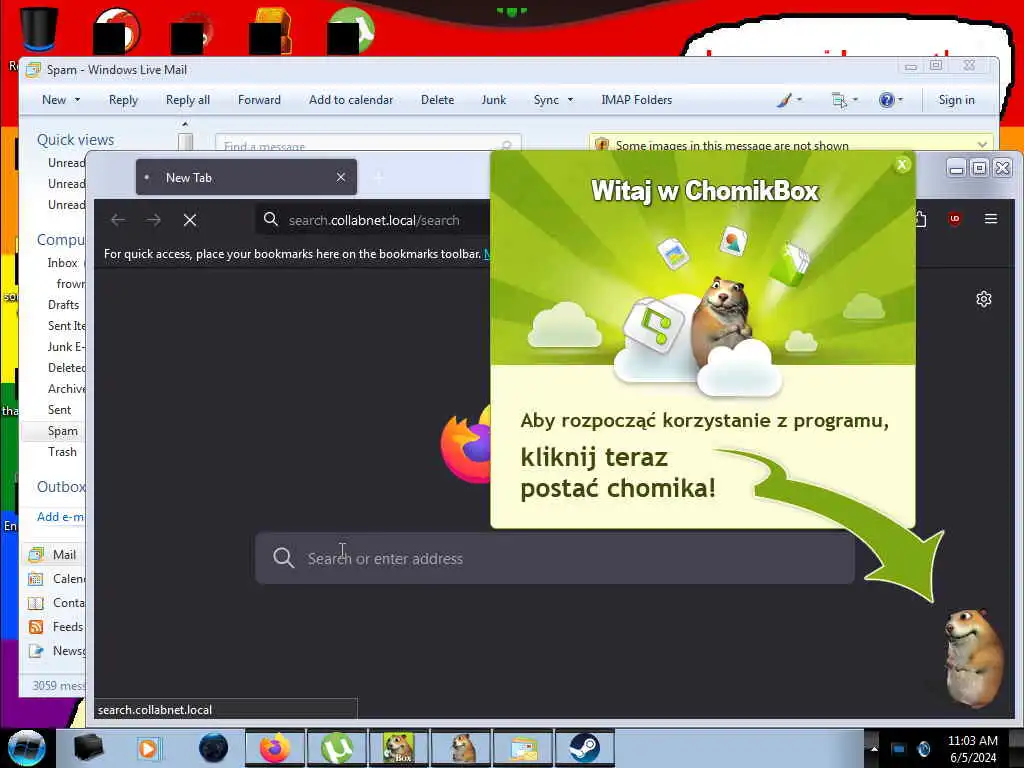Click the Outbox header
This screenshot has width=1024, height=768.
tap(61, 487)
